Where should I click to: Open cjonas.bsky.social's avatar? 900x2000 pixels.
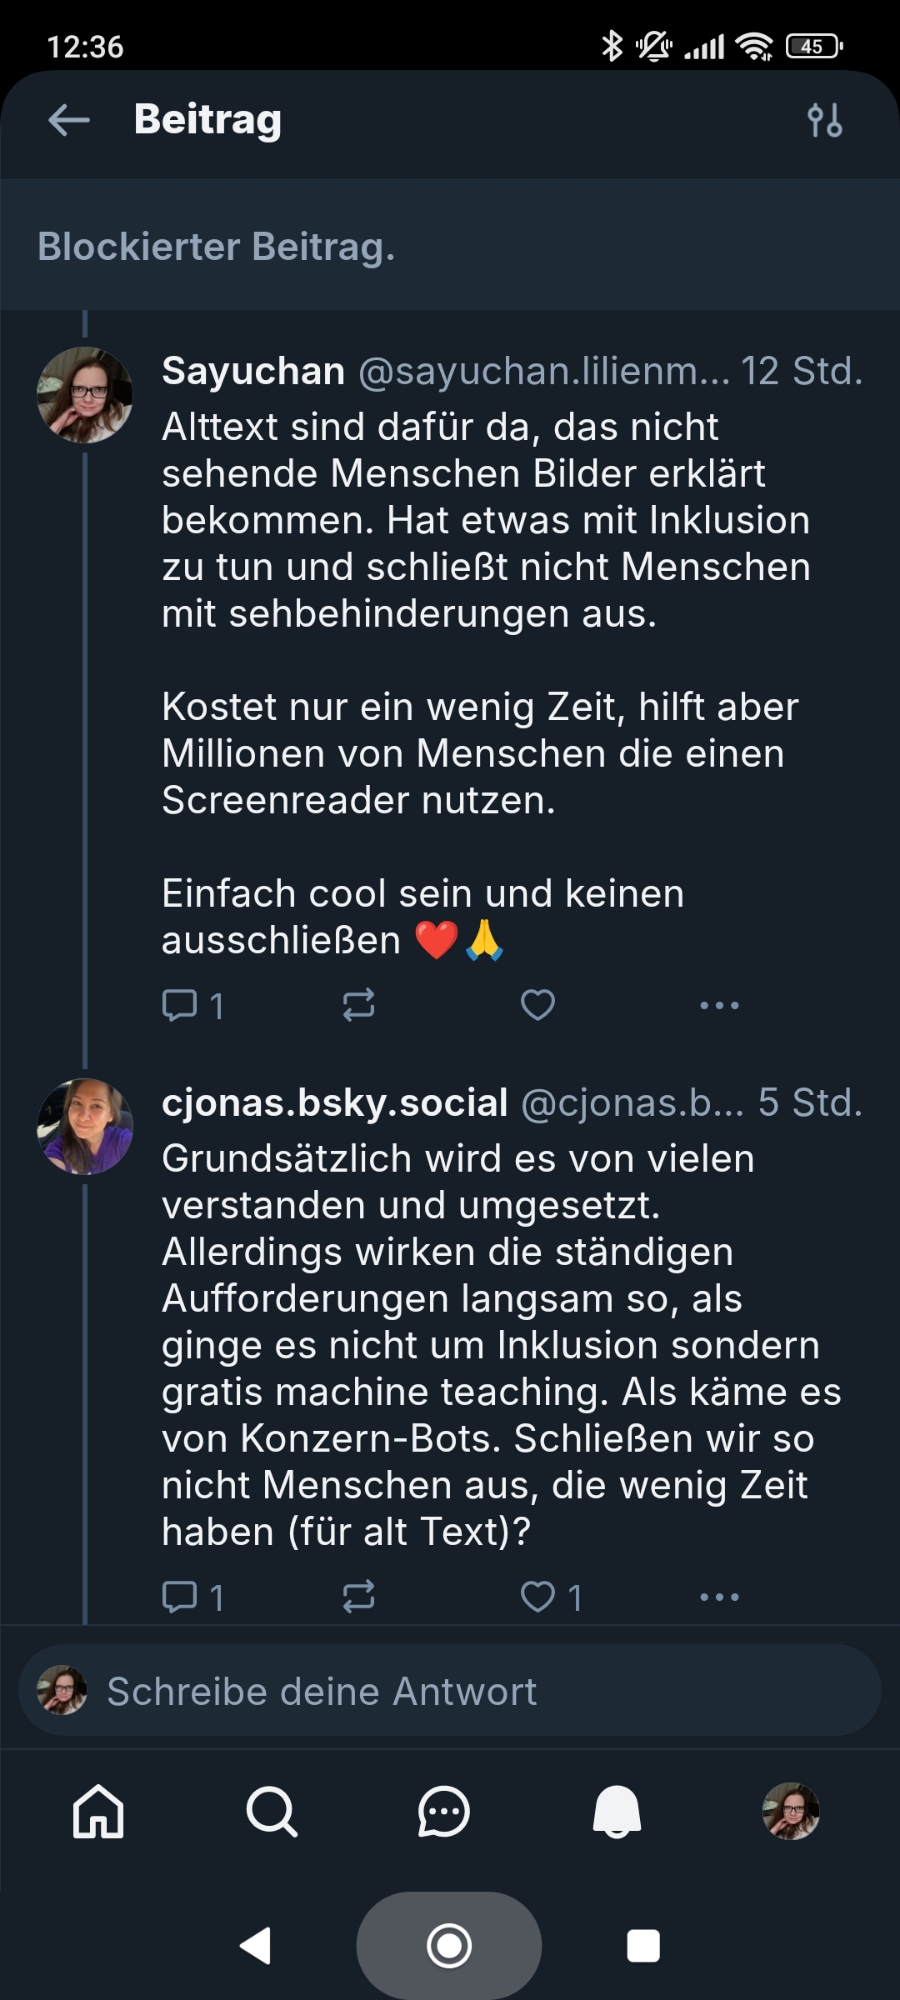[x=85, y=1126]
